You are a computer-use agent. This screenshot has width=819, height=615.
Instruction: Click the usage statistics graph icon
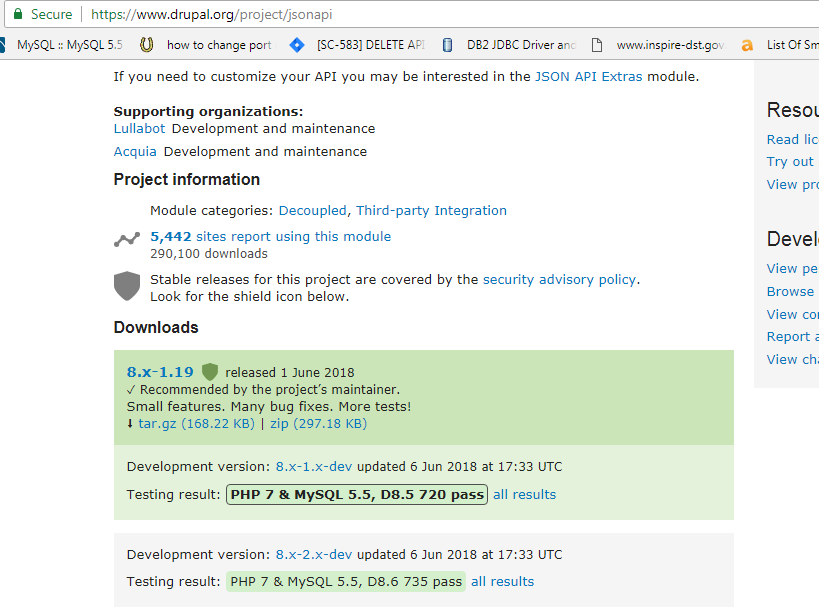click(127, 239)
